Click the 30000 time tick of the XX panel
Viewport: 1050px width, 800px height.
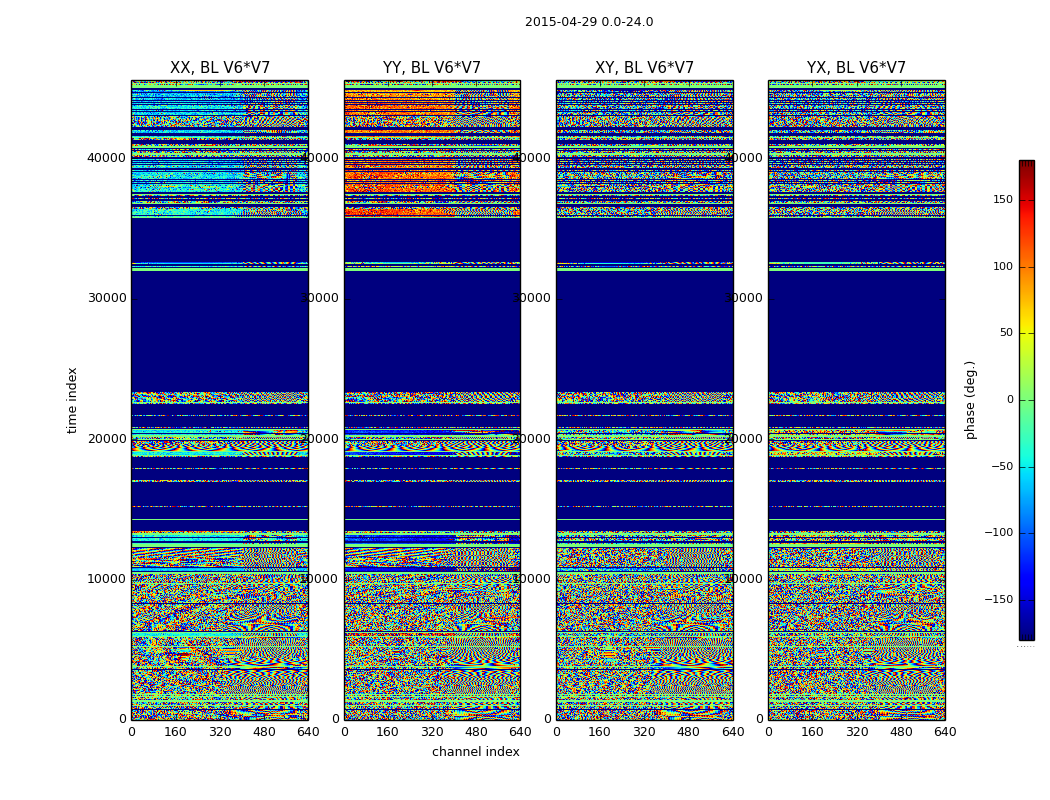coord(106,298)
